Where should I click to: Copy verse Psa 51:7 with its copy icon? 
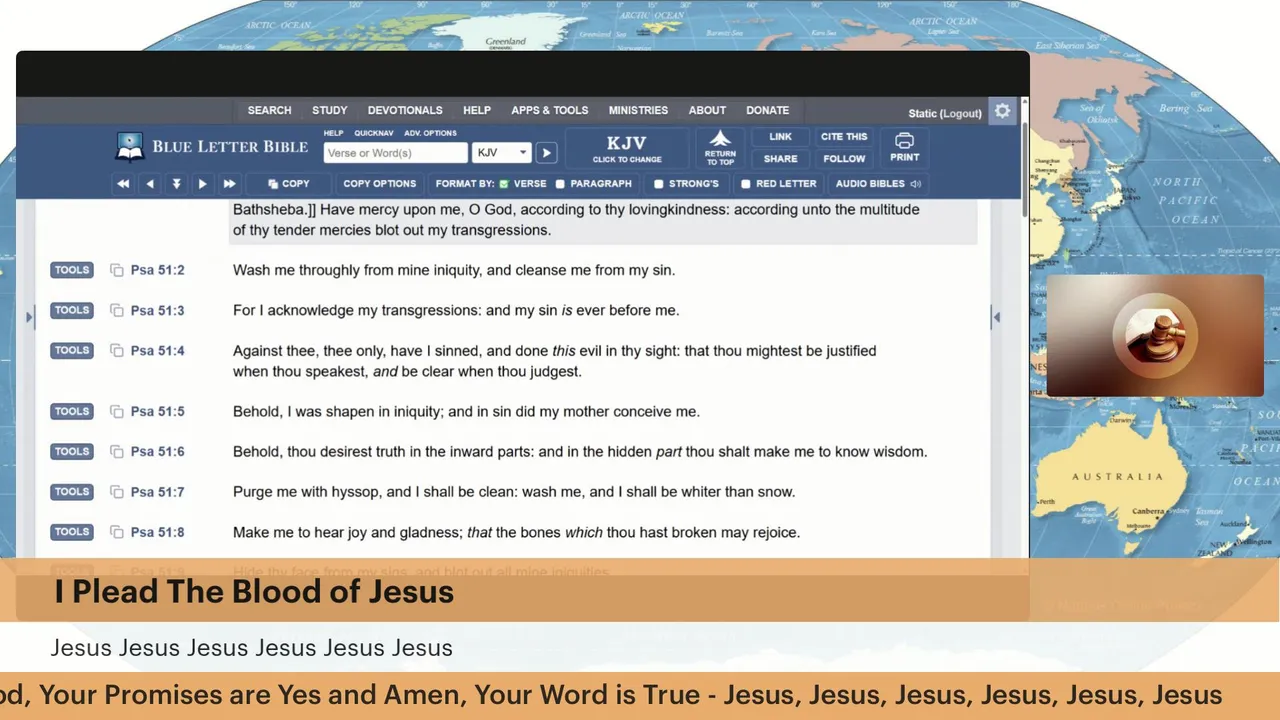point(117,492)
